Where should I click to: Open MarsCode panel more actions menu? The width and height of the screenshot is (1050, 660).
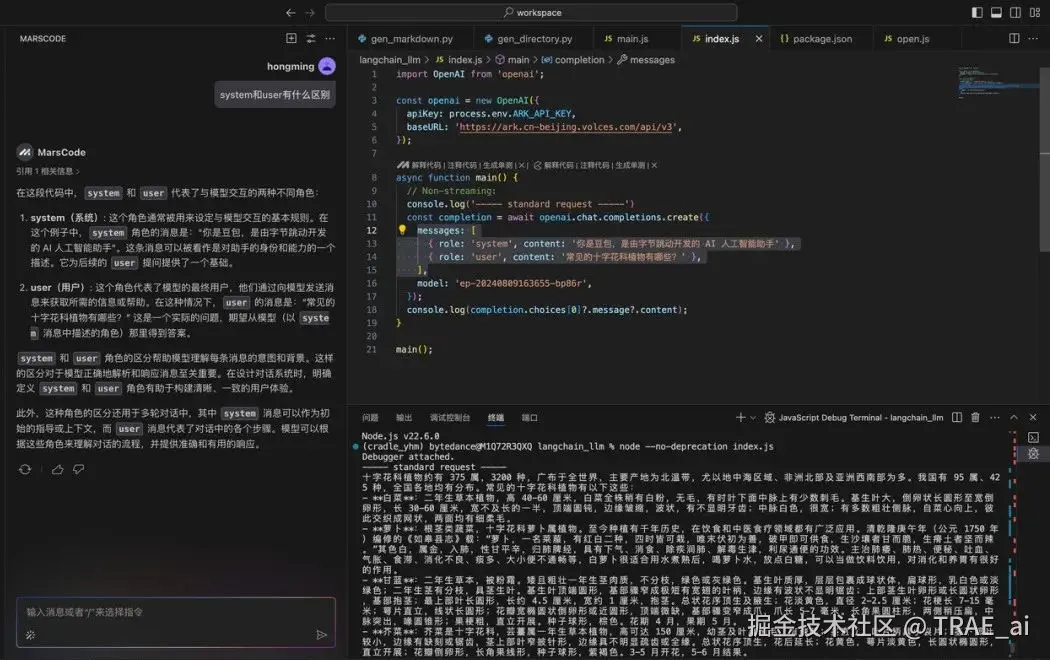point(330,39)
